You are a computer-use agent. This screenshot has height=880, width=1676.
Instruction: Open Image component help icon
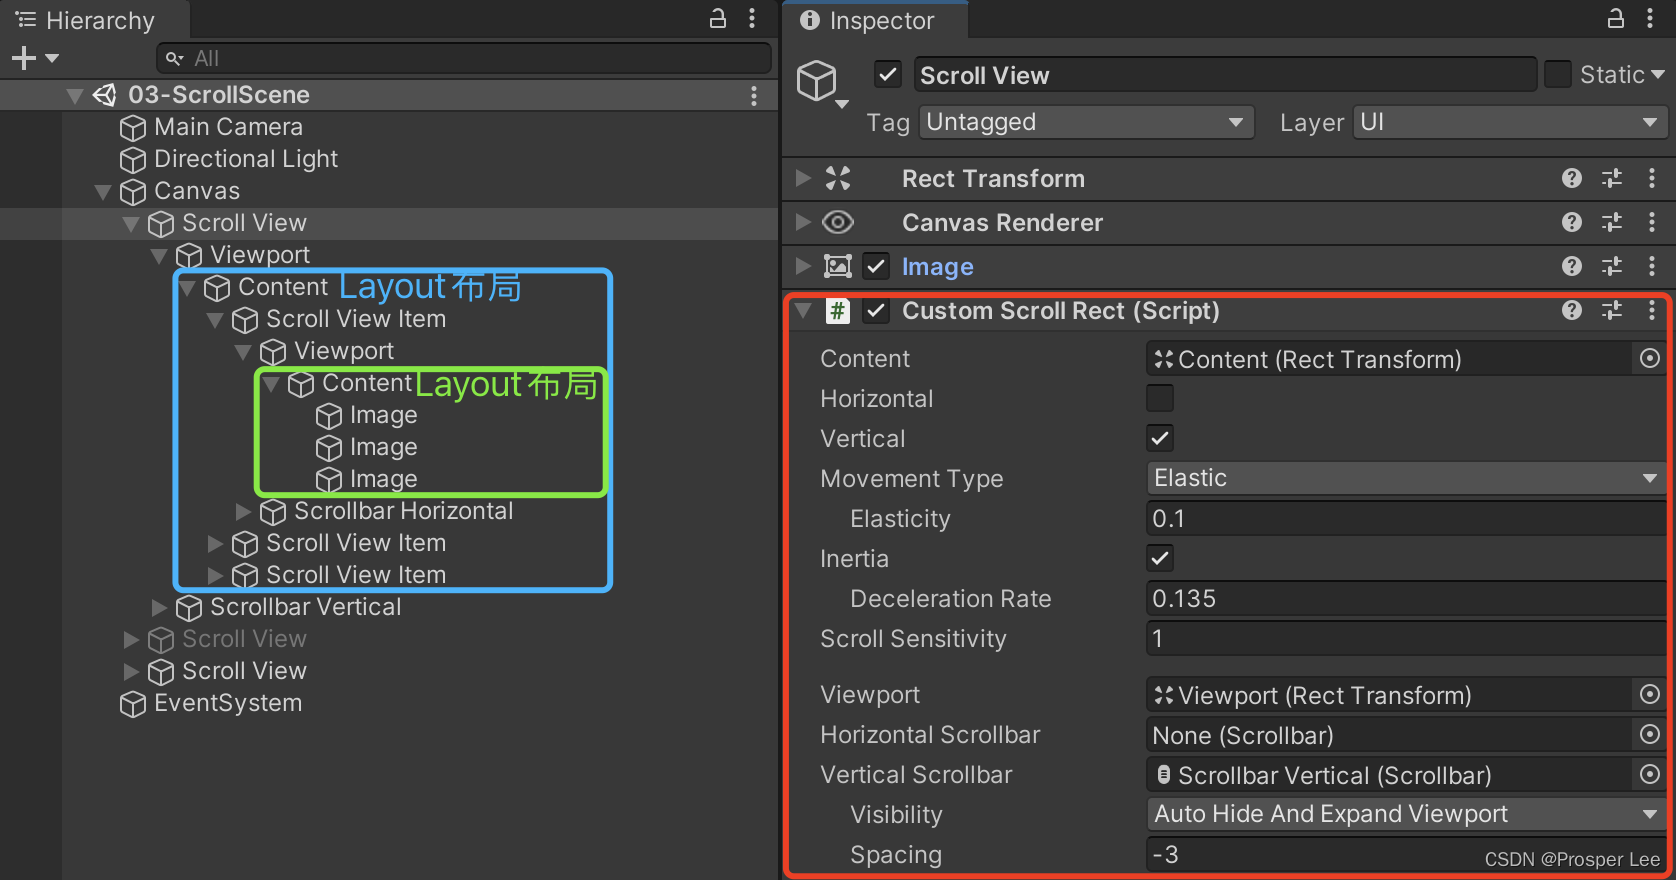click(x=1572, y=266)
